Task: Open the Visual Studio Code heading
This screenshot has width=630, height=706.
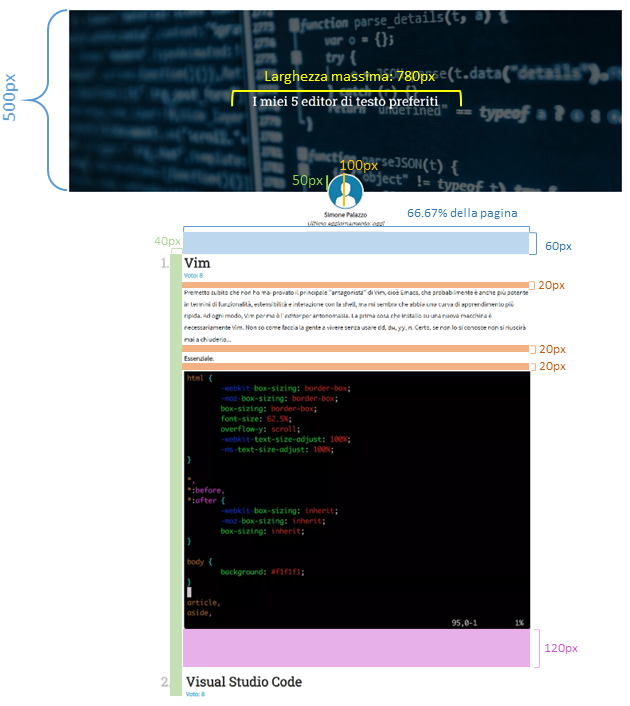Action: pos(243,682)
